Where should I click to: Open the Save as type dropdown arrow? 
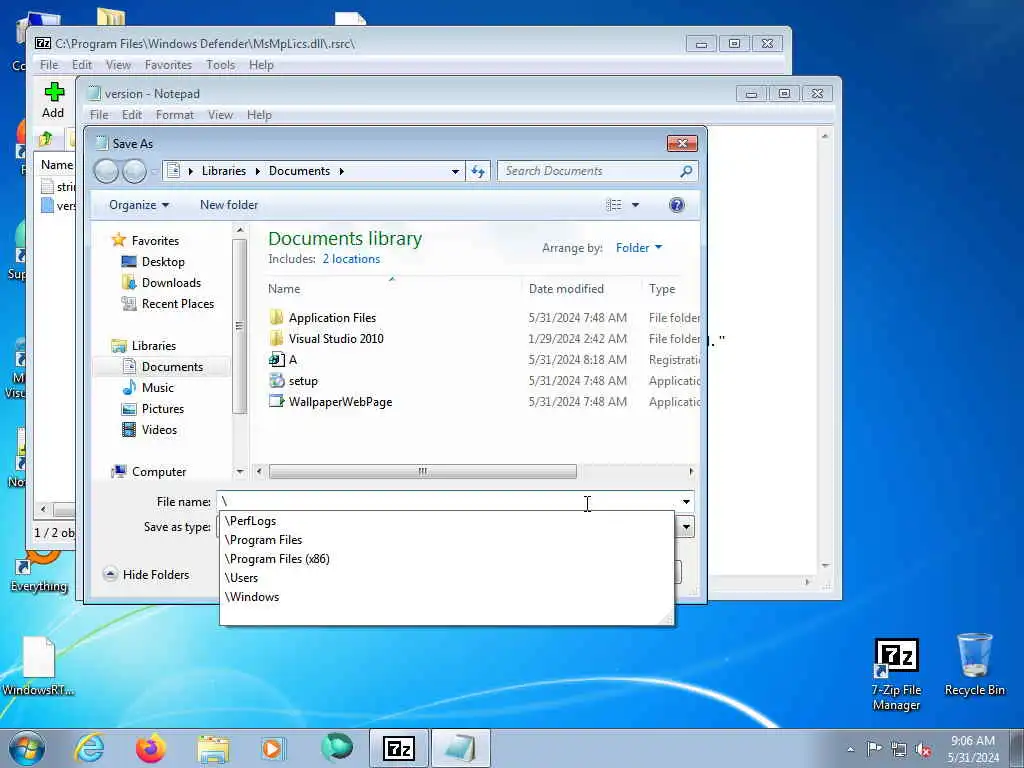686,527
